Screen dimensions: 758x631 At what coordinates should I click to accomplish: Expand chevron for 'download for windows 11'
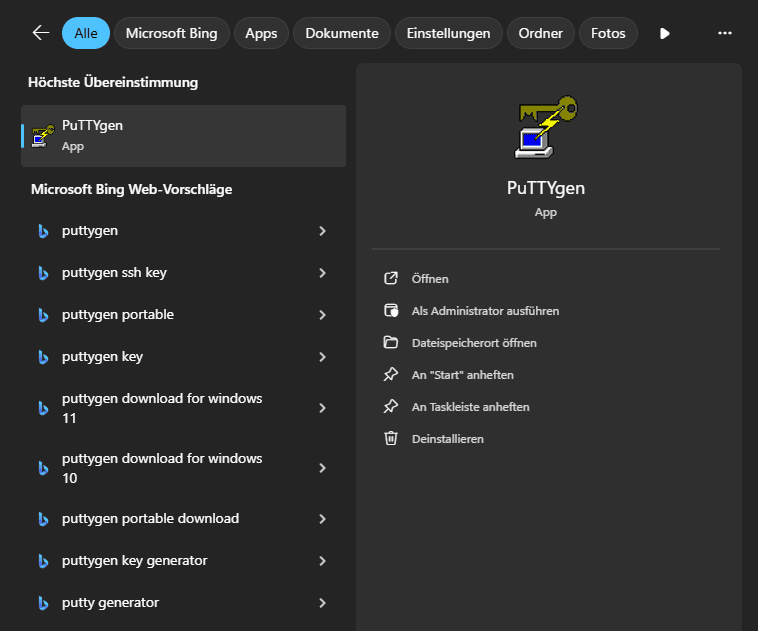point(322,408)
